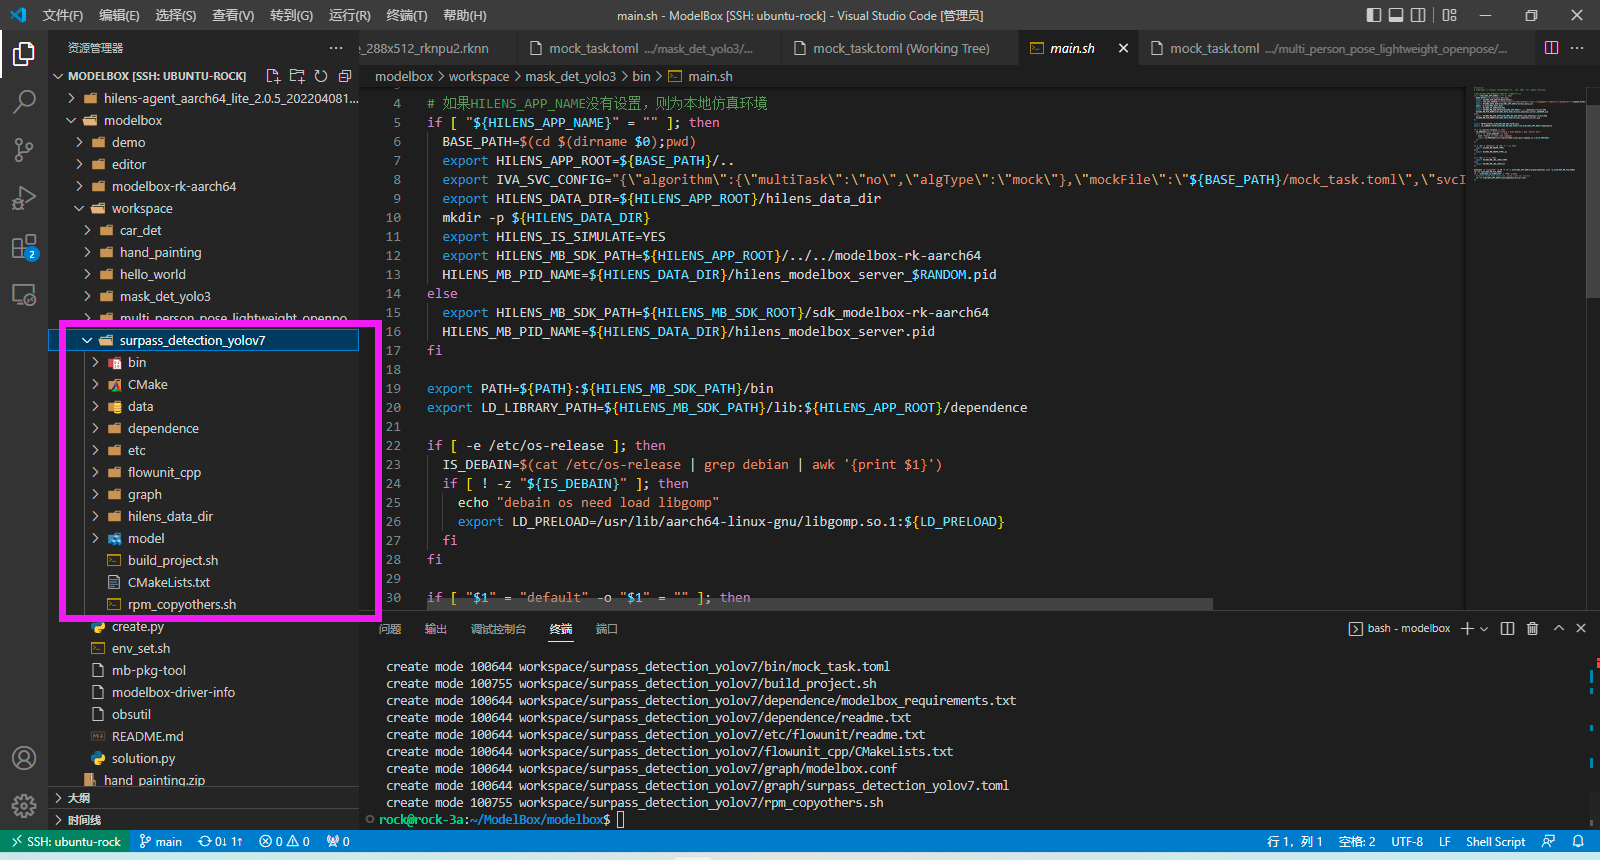The image size is (1600, 860).
Task: Open Source Control view in activity bar
Action: pyautogui.click(x=24, y=150)
